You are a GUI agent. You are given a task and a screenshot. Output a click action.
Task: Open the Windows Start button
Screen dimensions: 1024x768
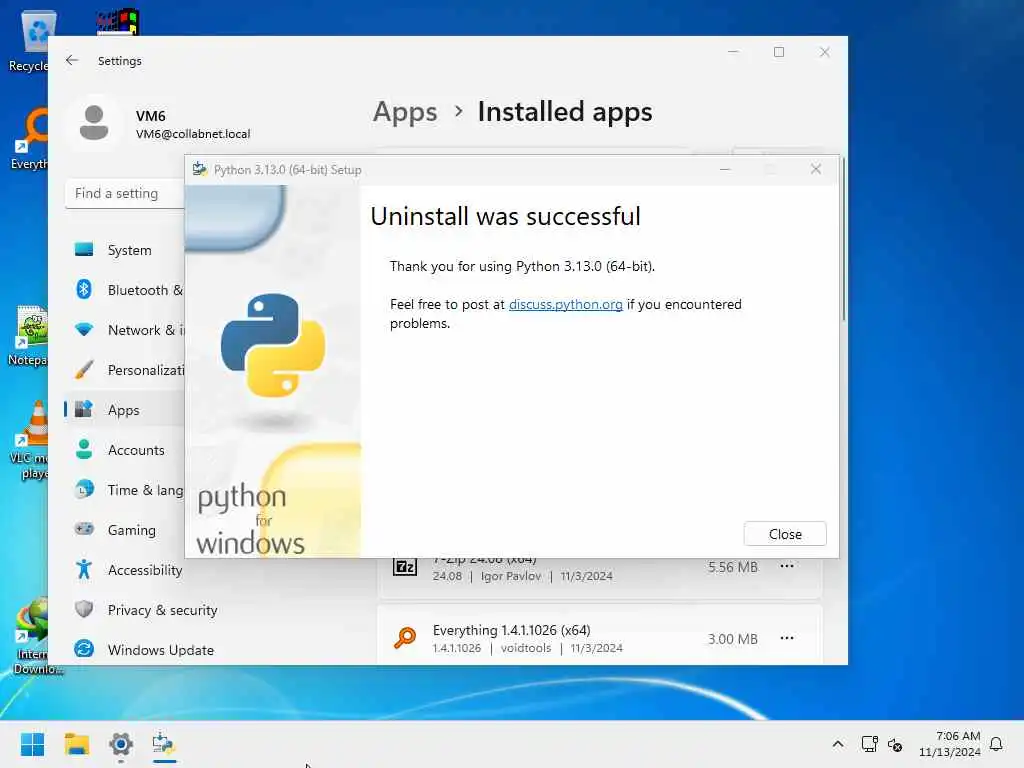(x=33, y=744)
